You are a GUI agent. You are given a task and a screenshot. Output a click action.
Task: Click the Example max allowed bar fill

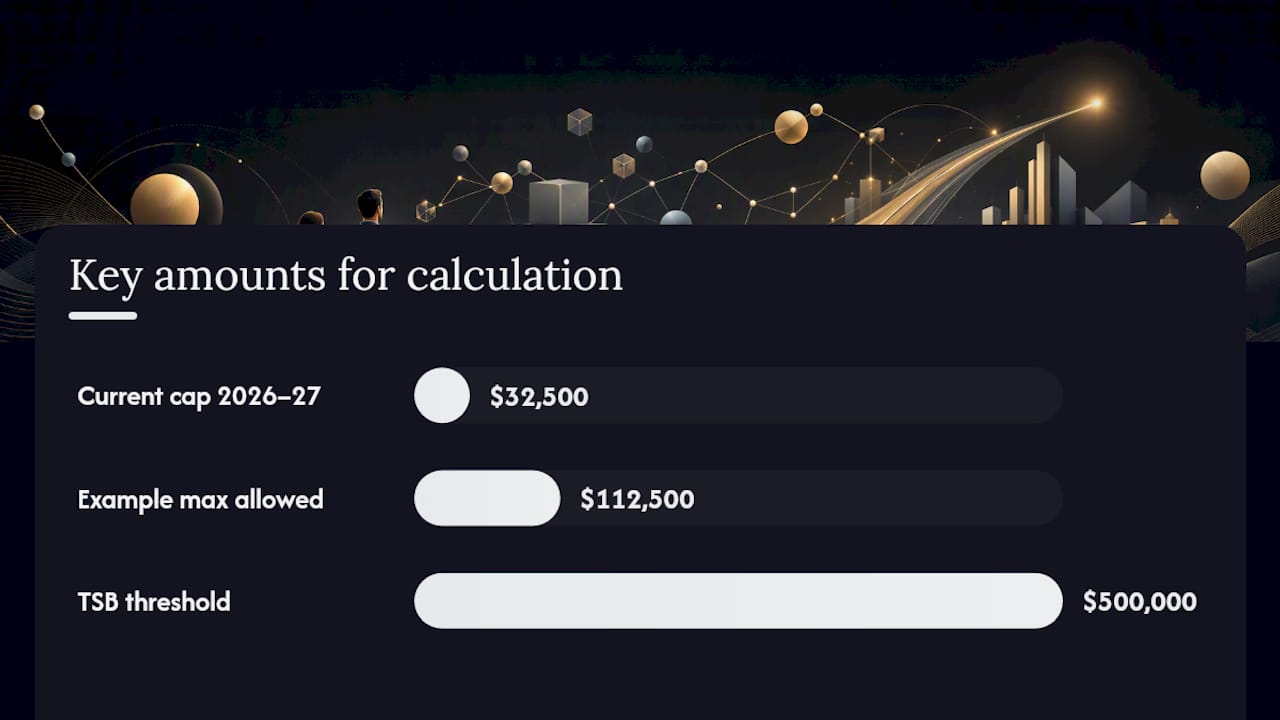tap(487, 498)
